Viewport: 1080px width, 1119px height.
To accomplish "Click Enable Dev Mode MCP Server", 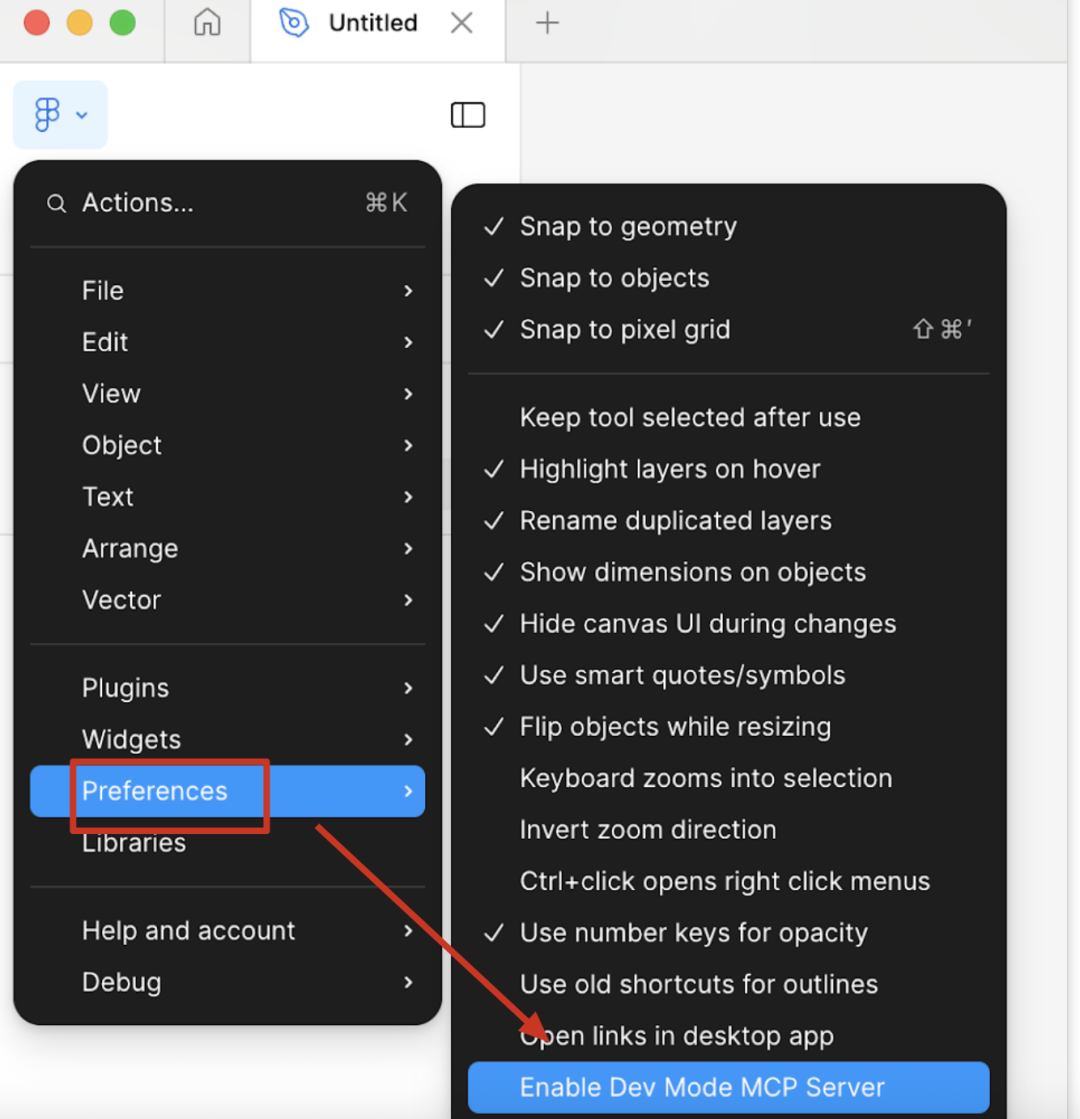I will coord(728,1088).
